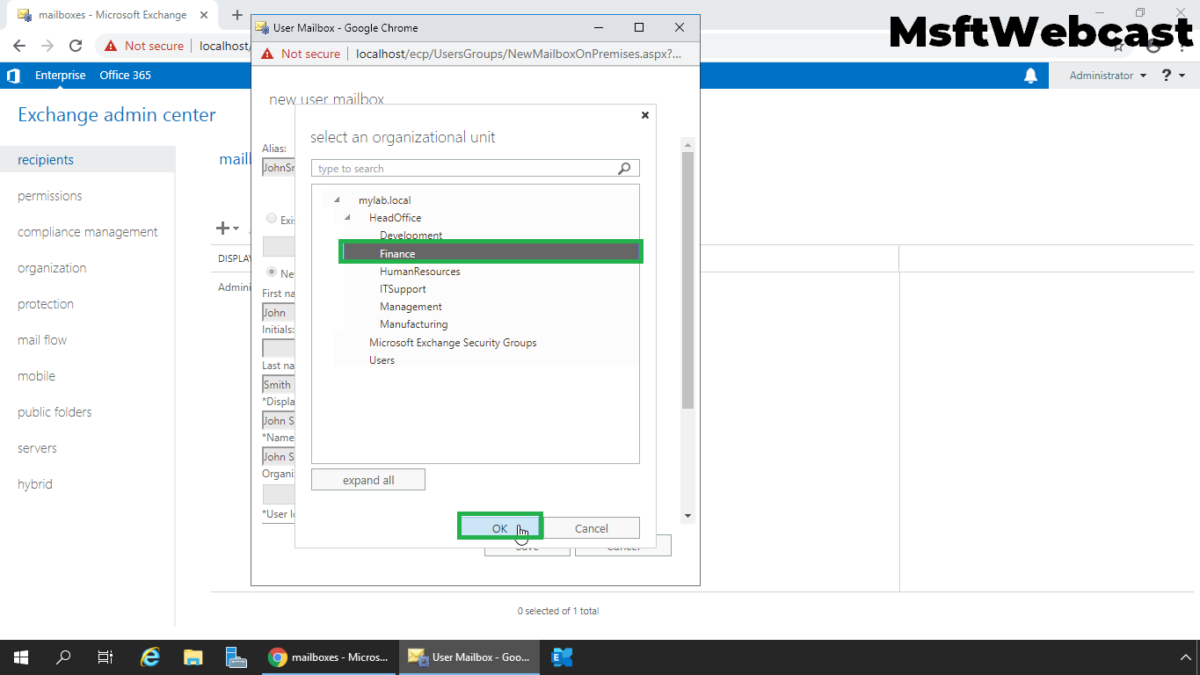Screen dimensions: 1200x675
Task: Collapse the mylab.local tree node
Action: pos(336,199)
